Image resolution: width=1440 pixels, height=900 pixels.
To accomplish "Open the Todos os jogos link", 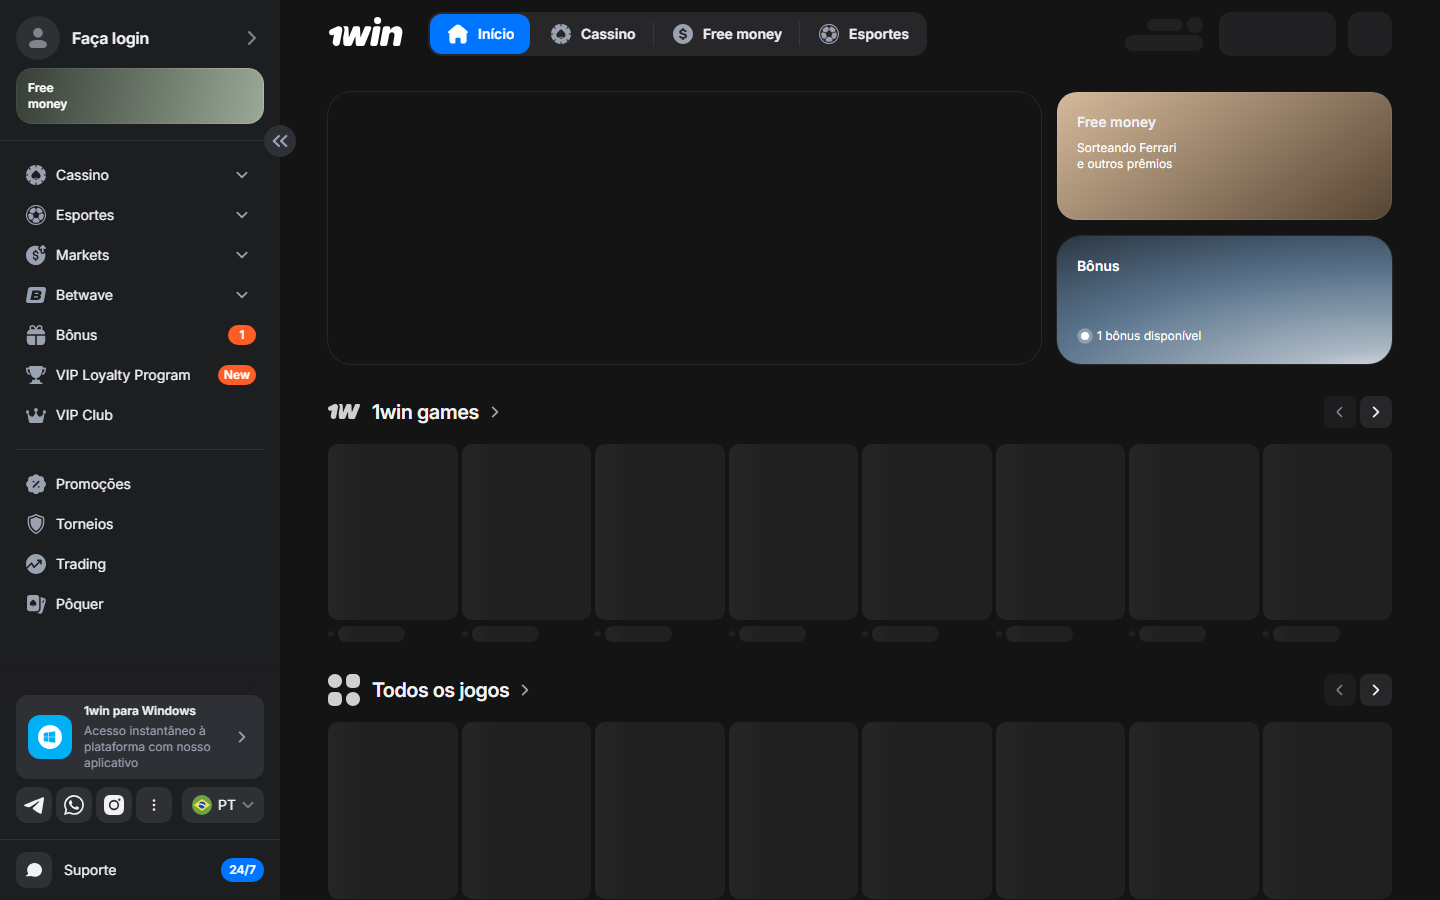I will pyautogui.click(x=429, y=690).
